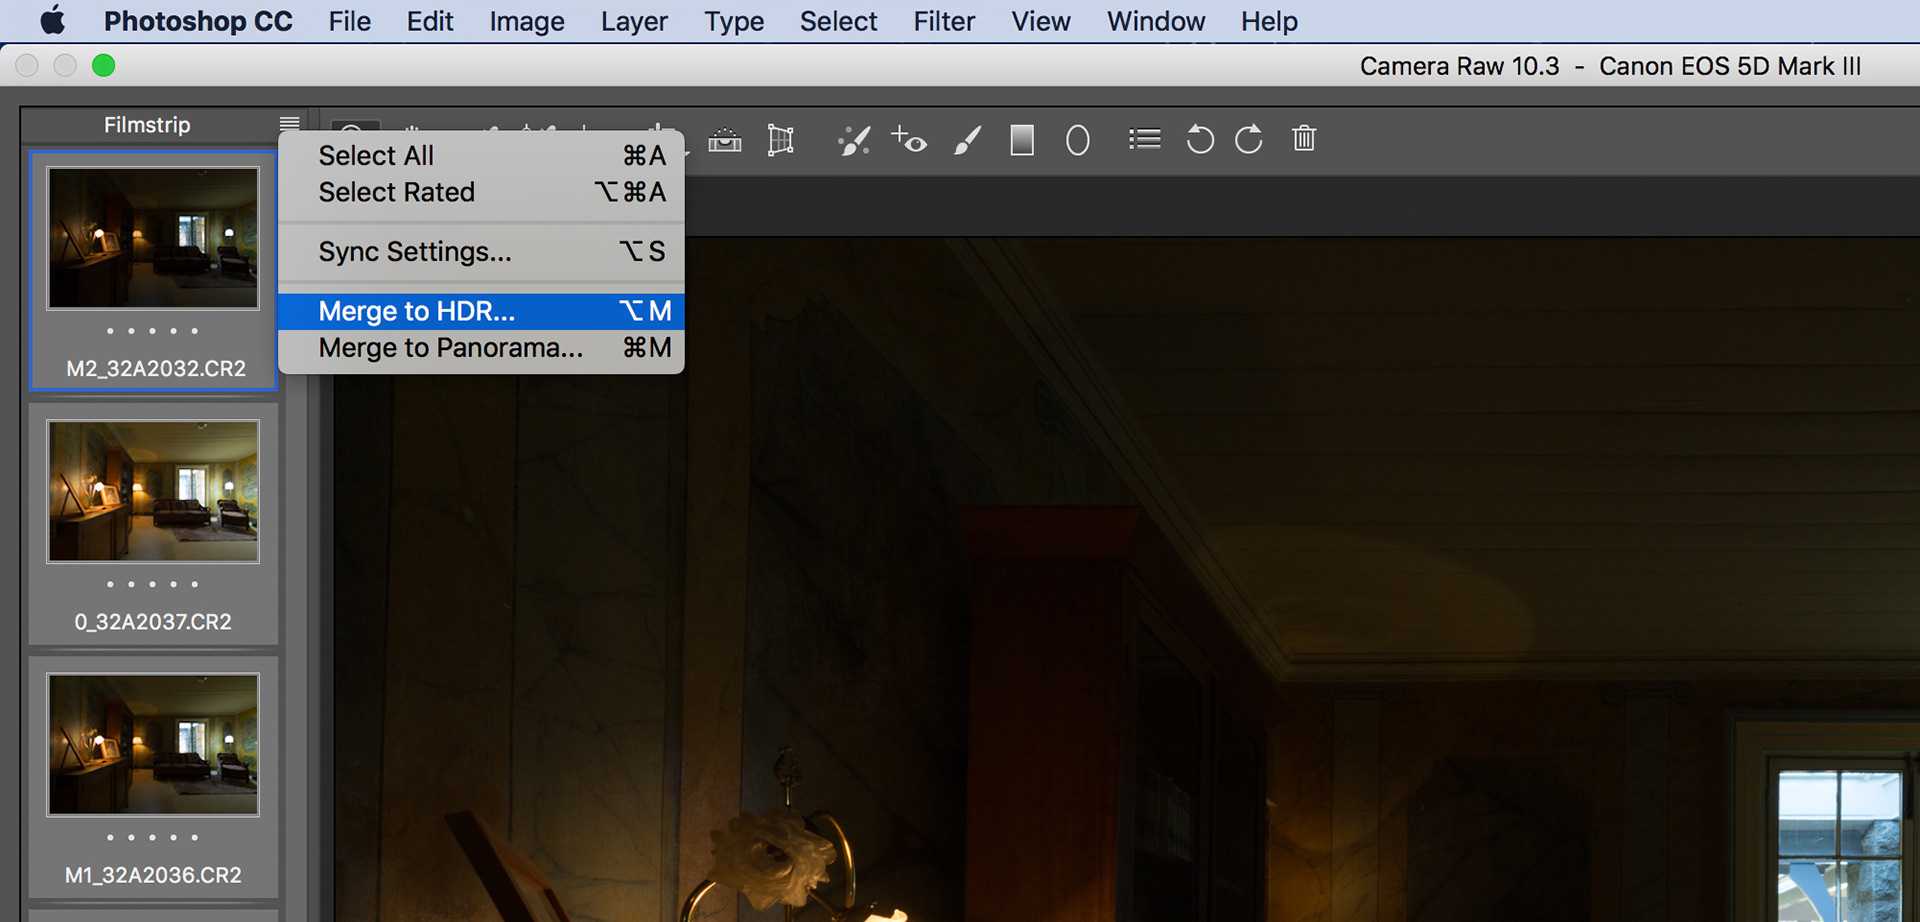1920x922 pixels.
Task: Open the Edit menu
Action: [x=430, y=21]
